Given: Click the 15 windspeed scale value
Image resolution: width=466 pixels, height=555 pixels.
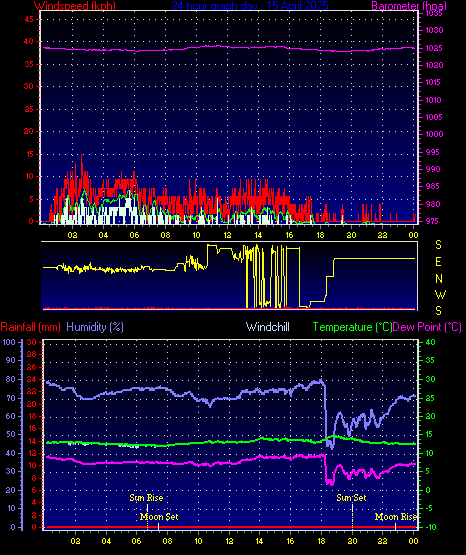Looking at the screenshot, I should [29, 154].
